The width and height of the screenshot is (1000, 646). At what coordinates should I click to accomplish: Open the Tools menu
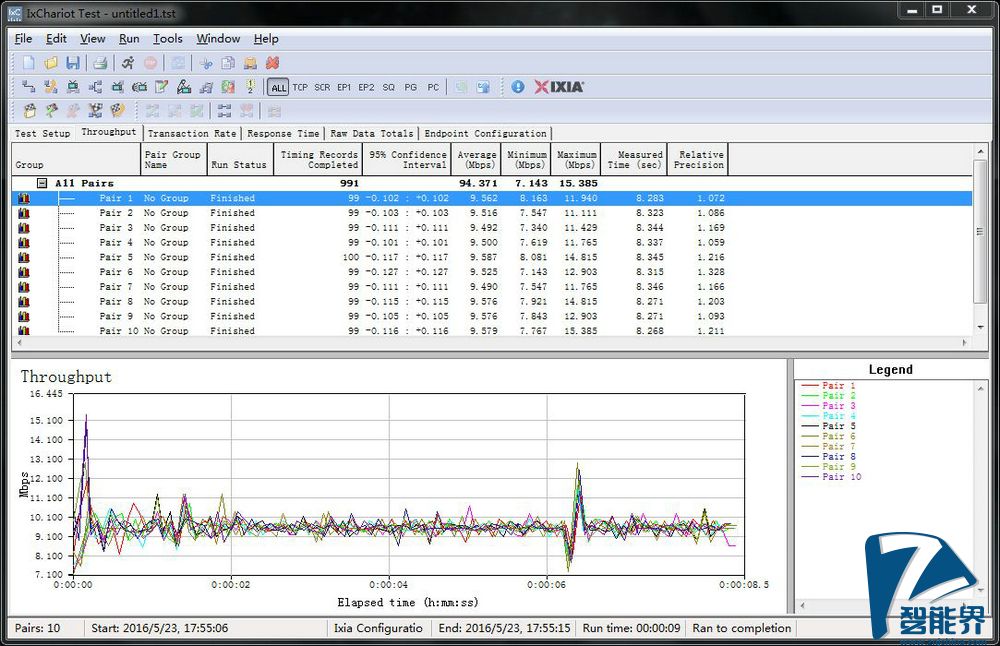[167, 39]
